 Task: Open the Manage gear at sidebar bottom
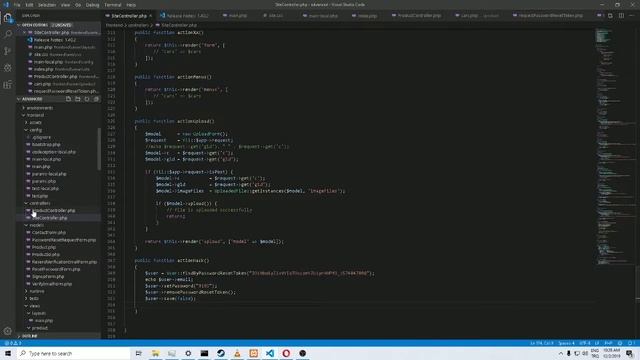(x=8, y=331)
